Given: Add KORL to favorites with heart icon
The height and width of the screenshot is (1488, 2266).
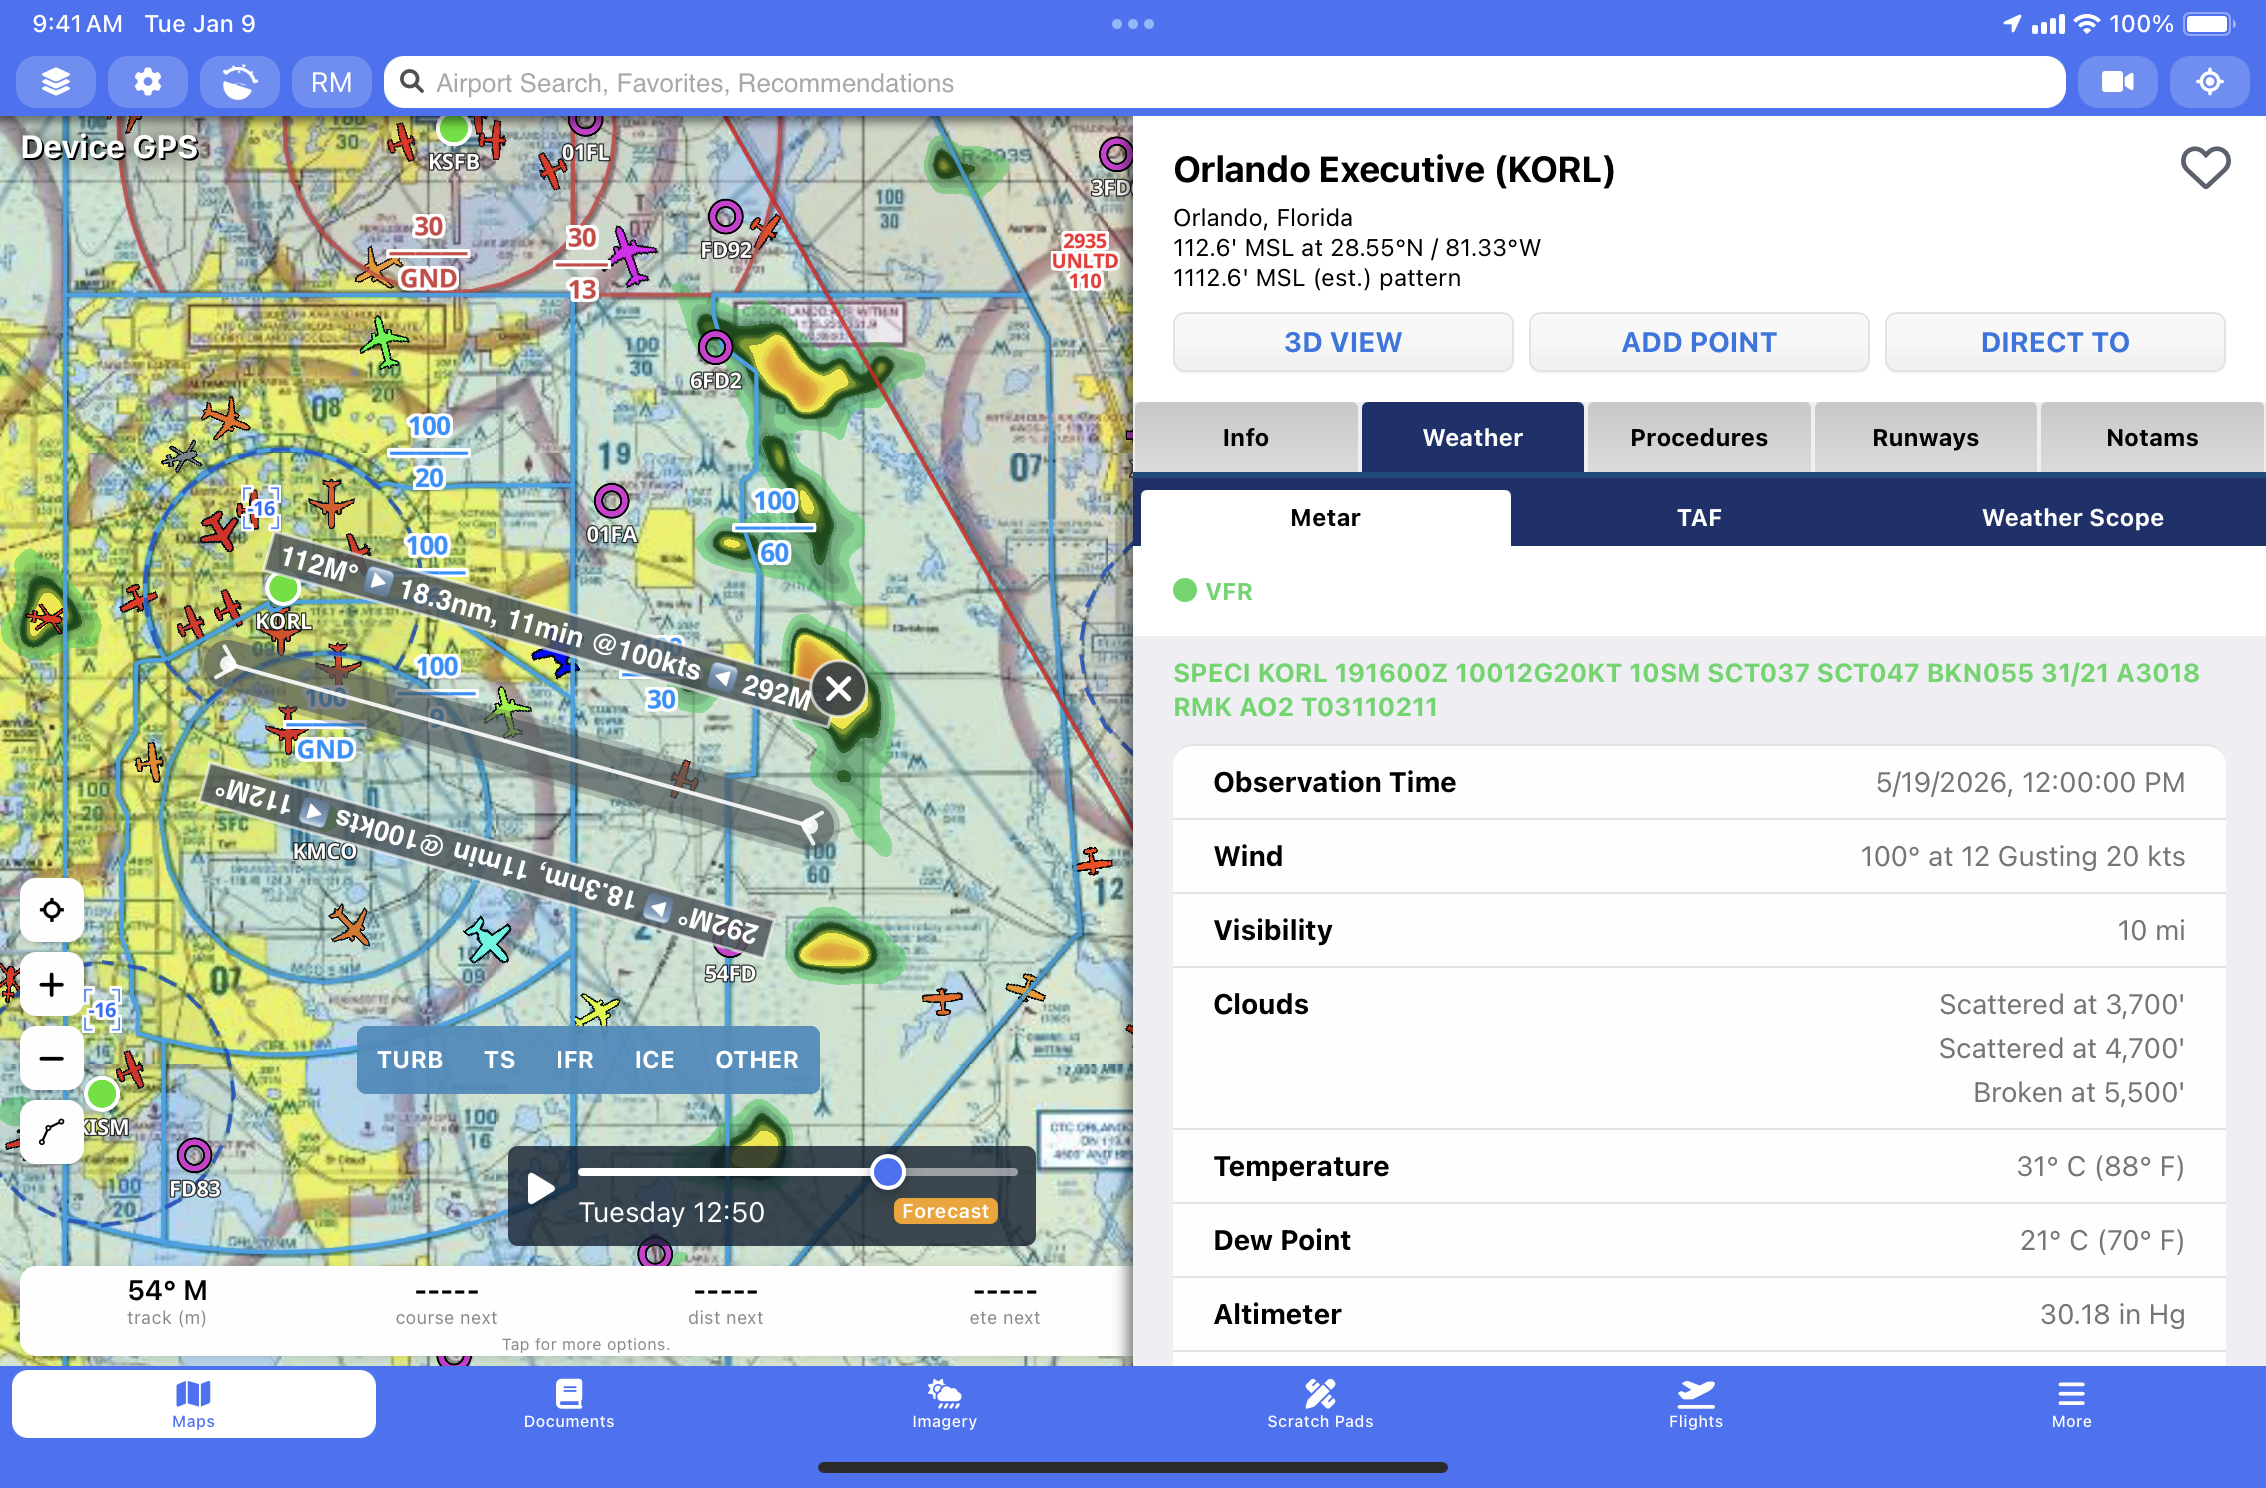Looking at the screenshot, I should pyautogui.click(x=2205, y=168).
